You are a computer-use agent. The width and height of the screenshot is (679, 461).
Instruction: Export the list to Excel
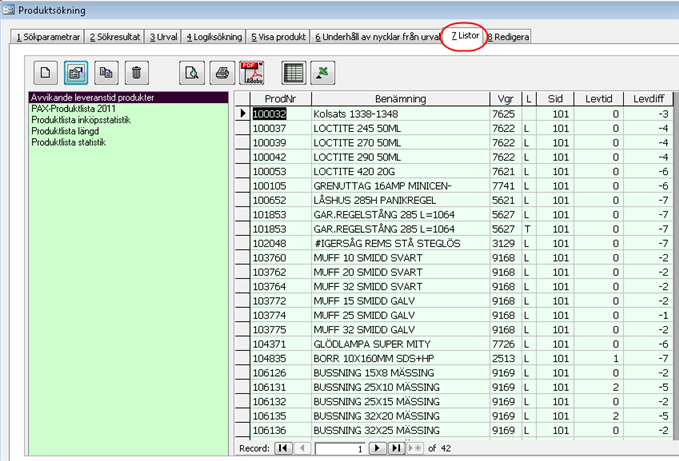pos(324,72)
